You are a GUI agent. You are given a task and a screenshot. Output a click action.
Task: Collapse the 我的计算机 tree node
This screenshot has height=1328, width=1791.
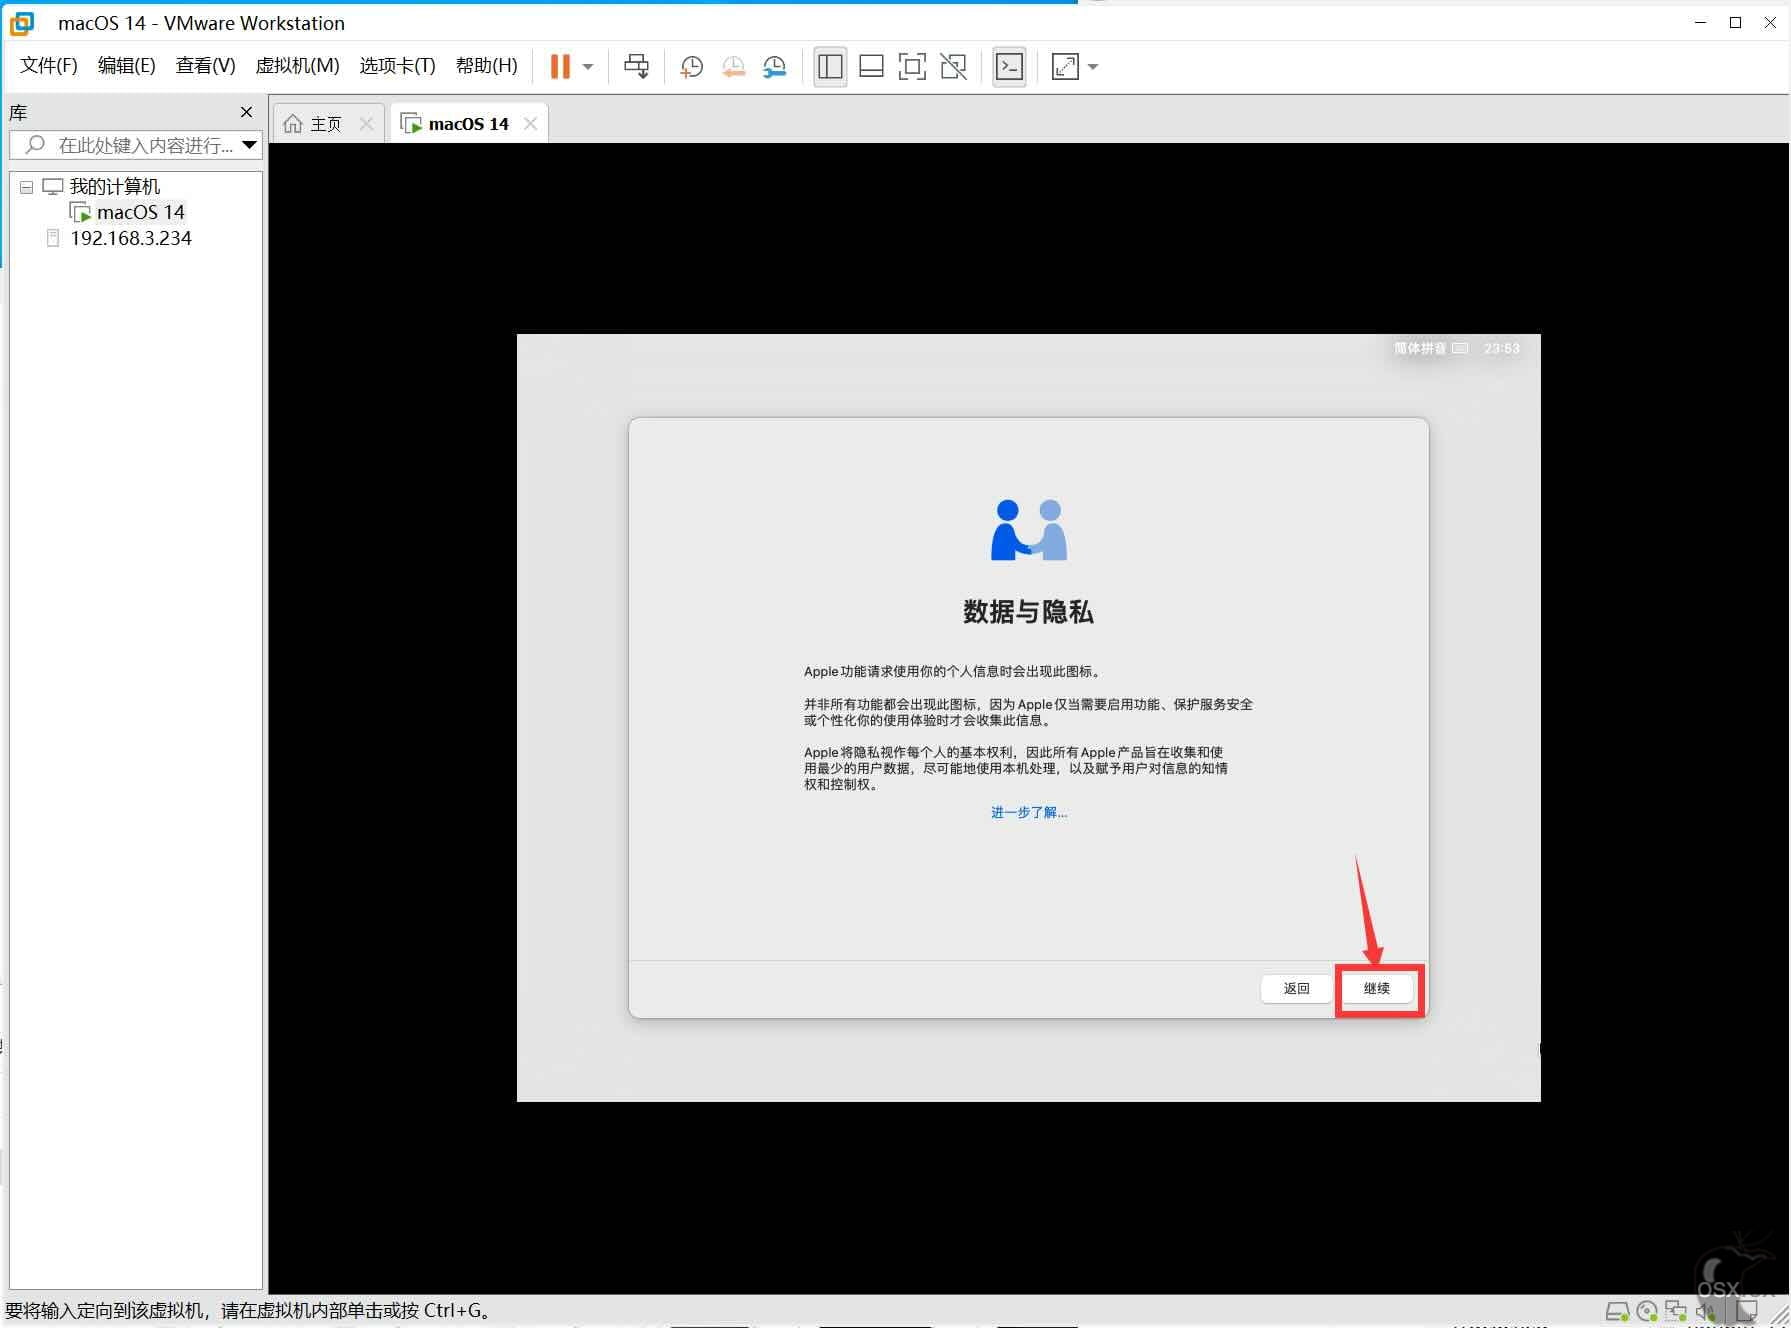(x=27, y=187)
